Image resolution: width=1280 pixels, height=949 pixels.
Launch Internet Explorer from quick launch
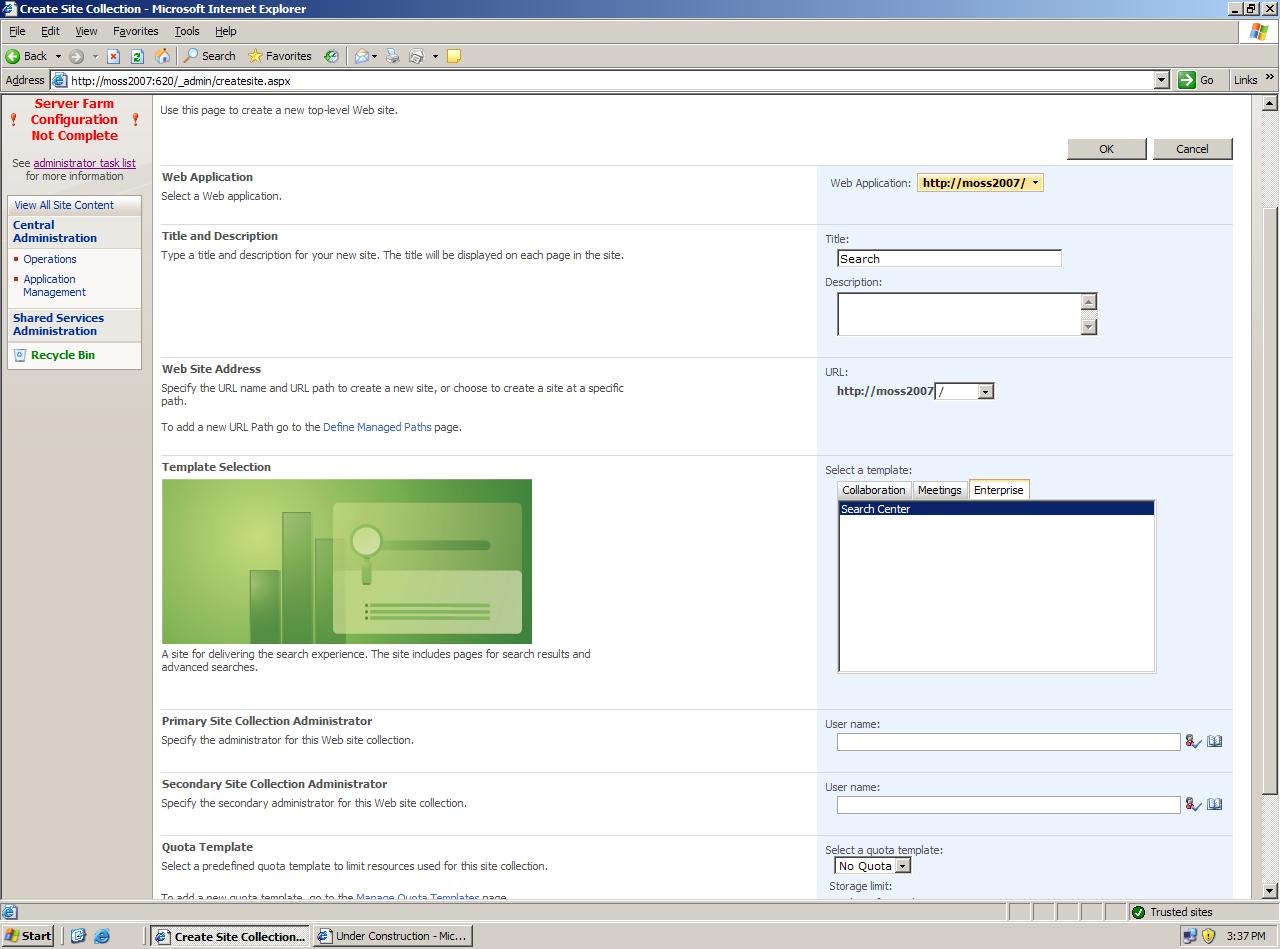click(101, 936)
